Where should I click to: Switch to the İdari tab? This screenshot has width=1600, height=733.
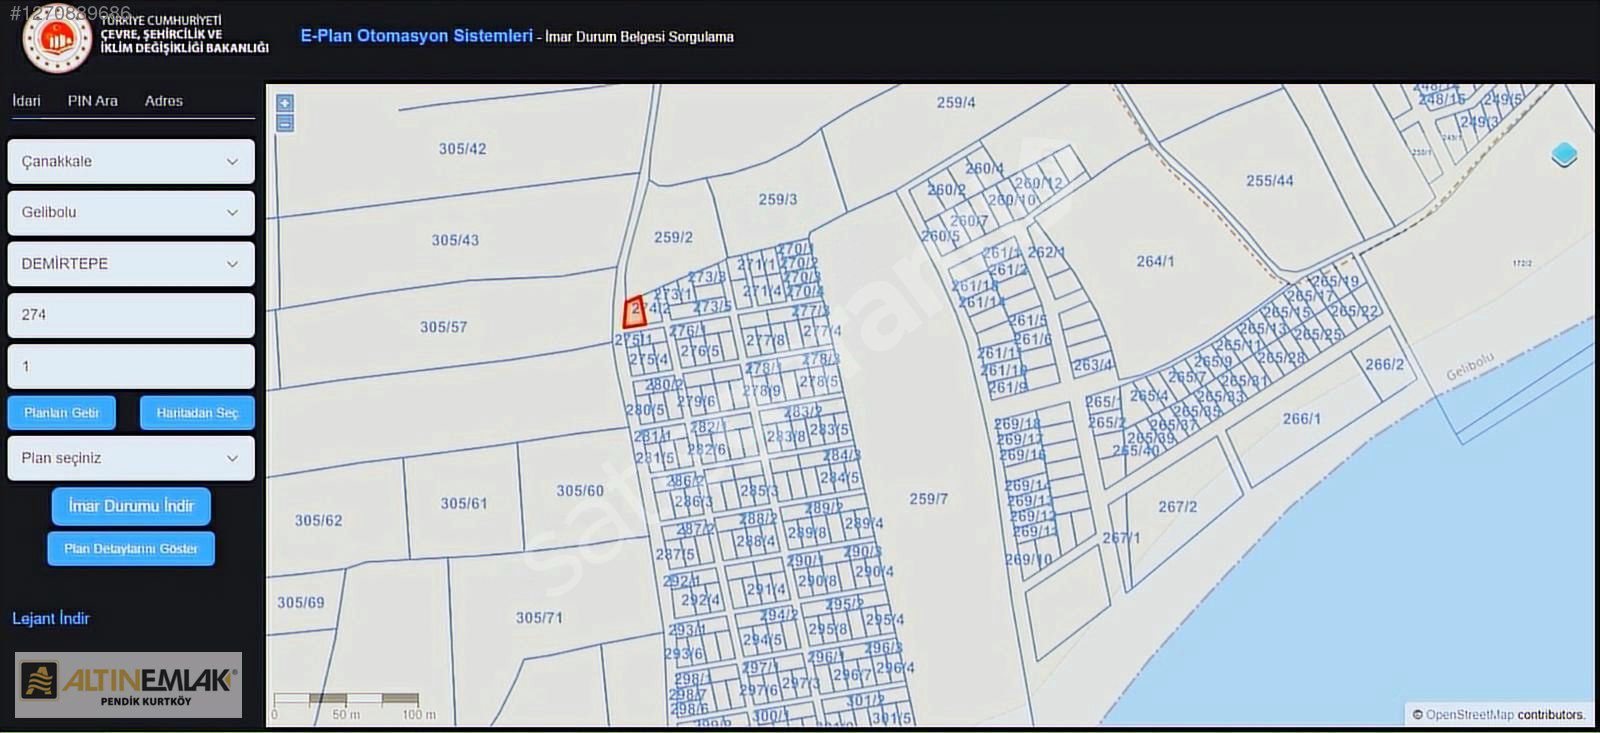point(27,101)
